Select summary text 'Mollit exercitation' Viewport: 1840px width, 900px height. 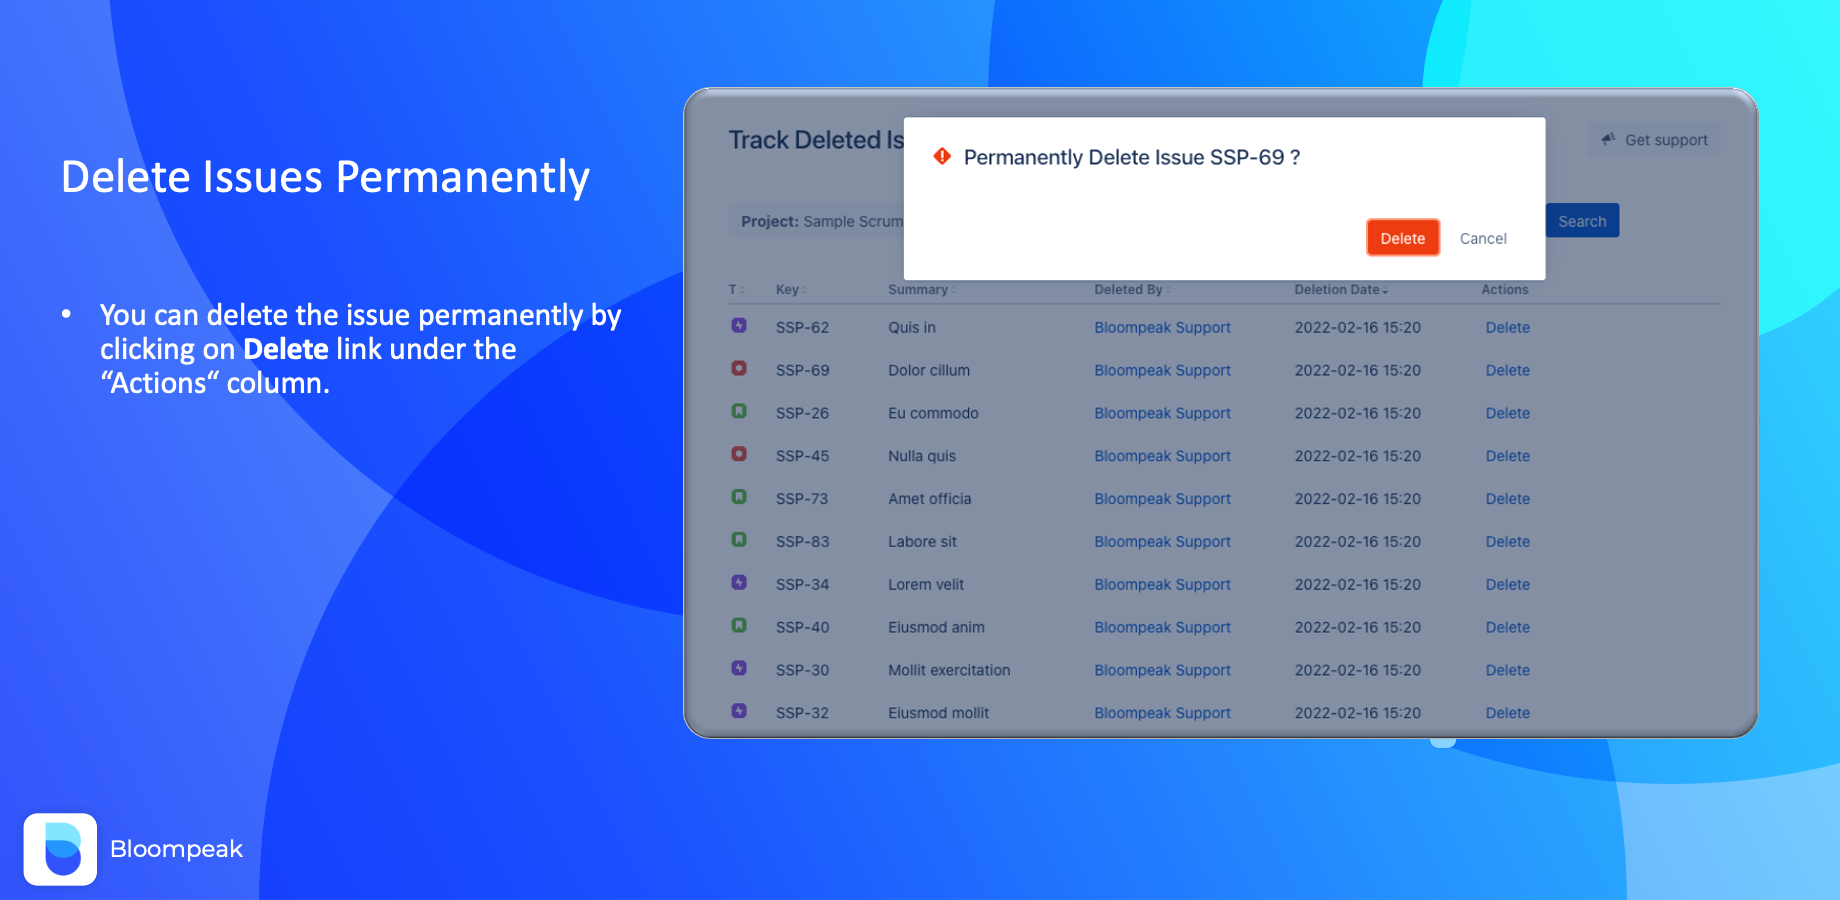pyautogui.click(x=949, y=670)
